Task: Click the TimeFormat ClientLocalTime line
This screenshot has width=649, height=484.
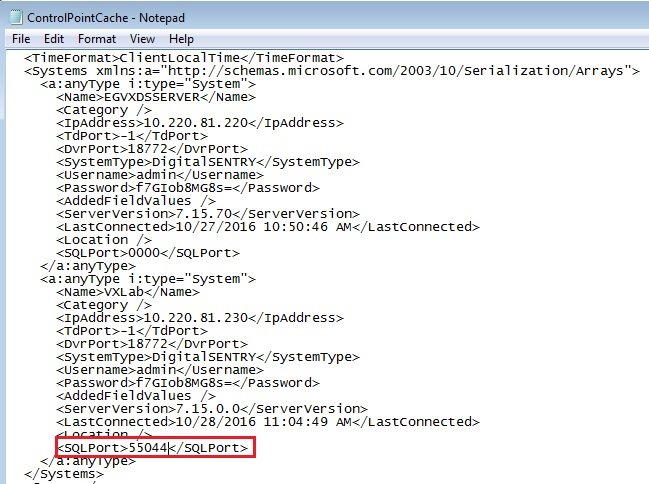Action: (184, 58)
